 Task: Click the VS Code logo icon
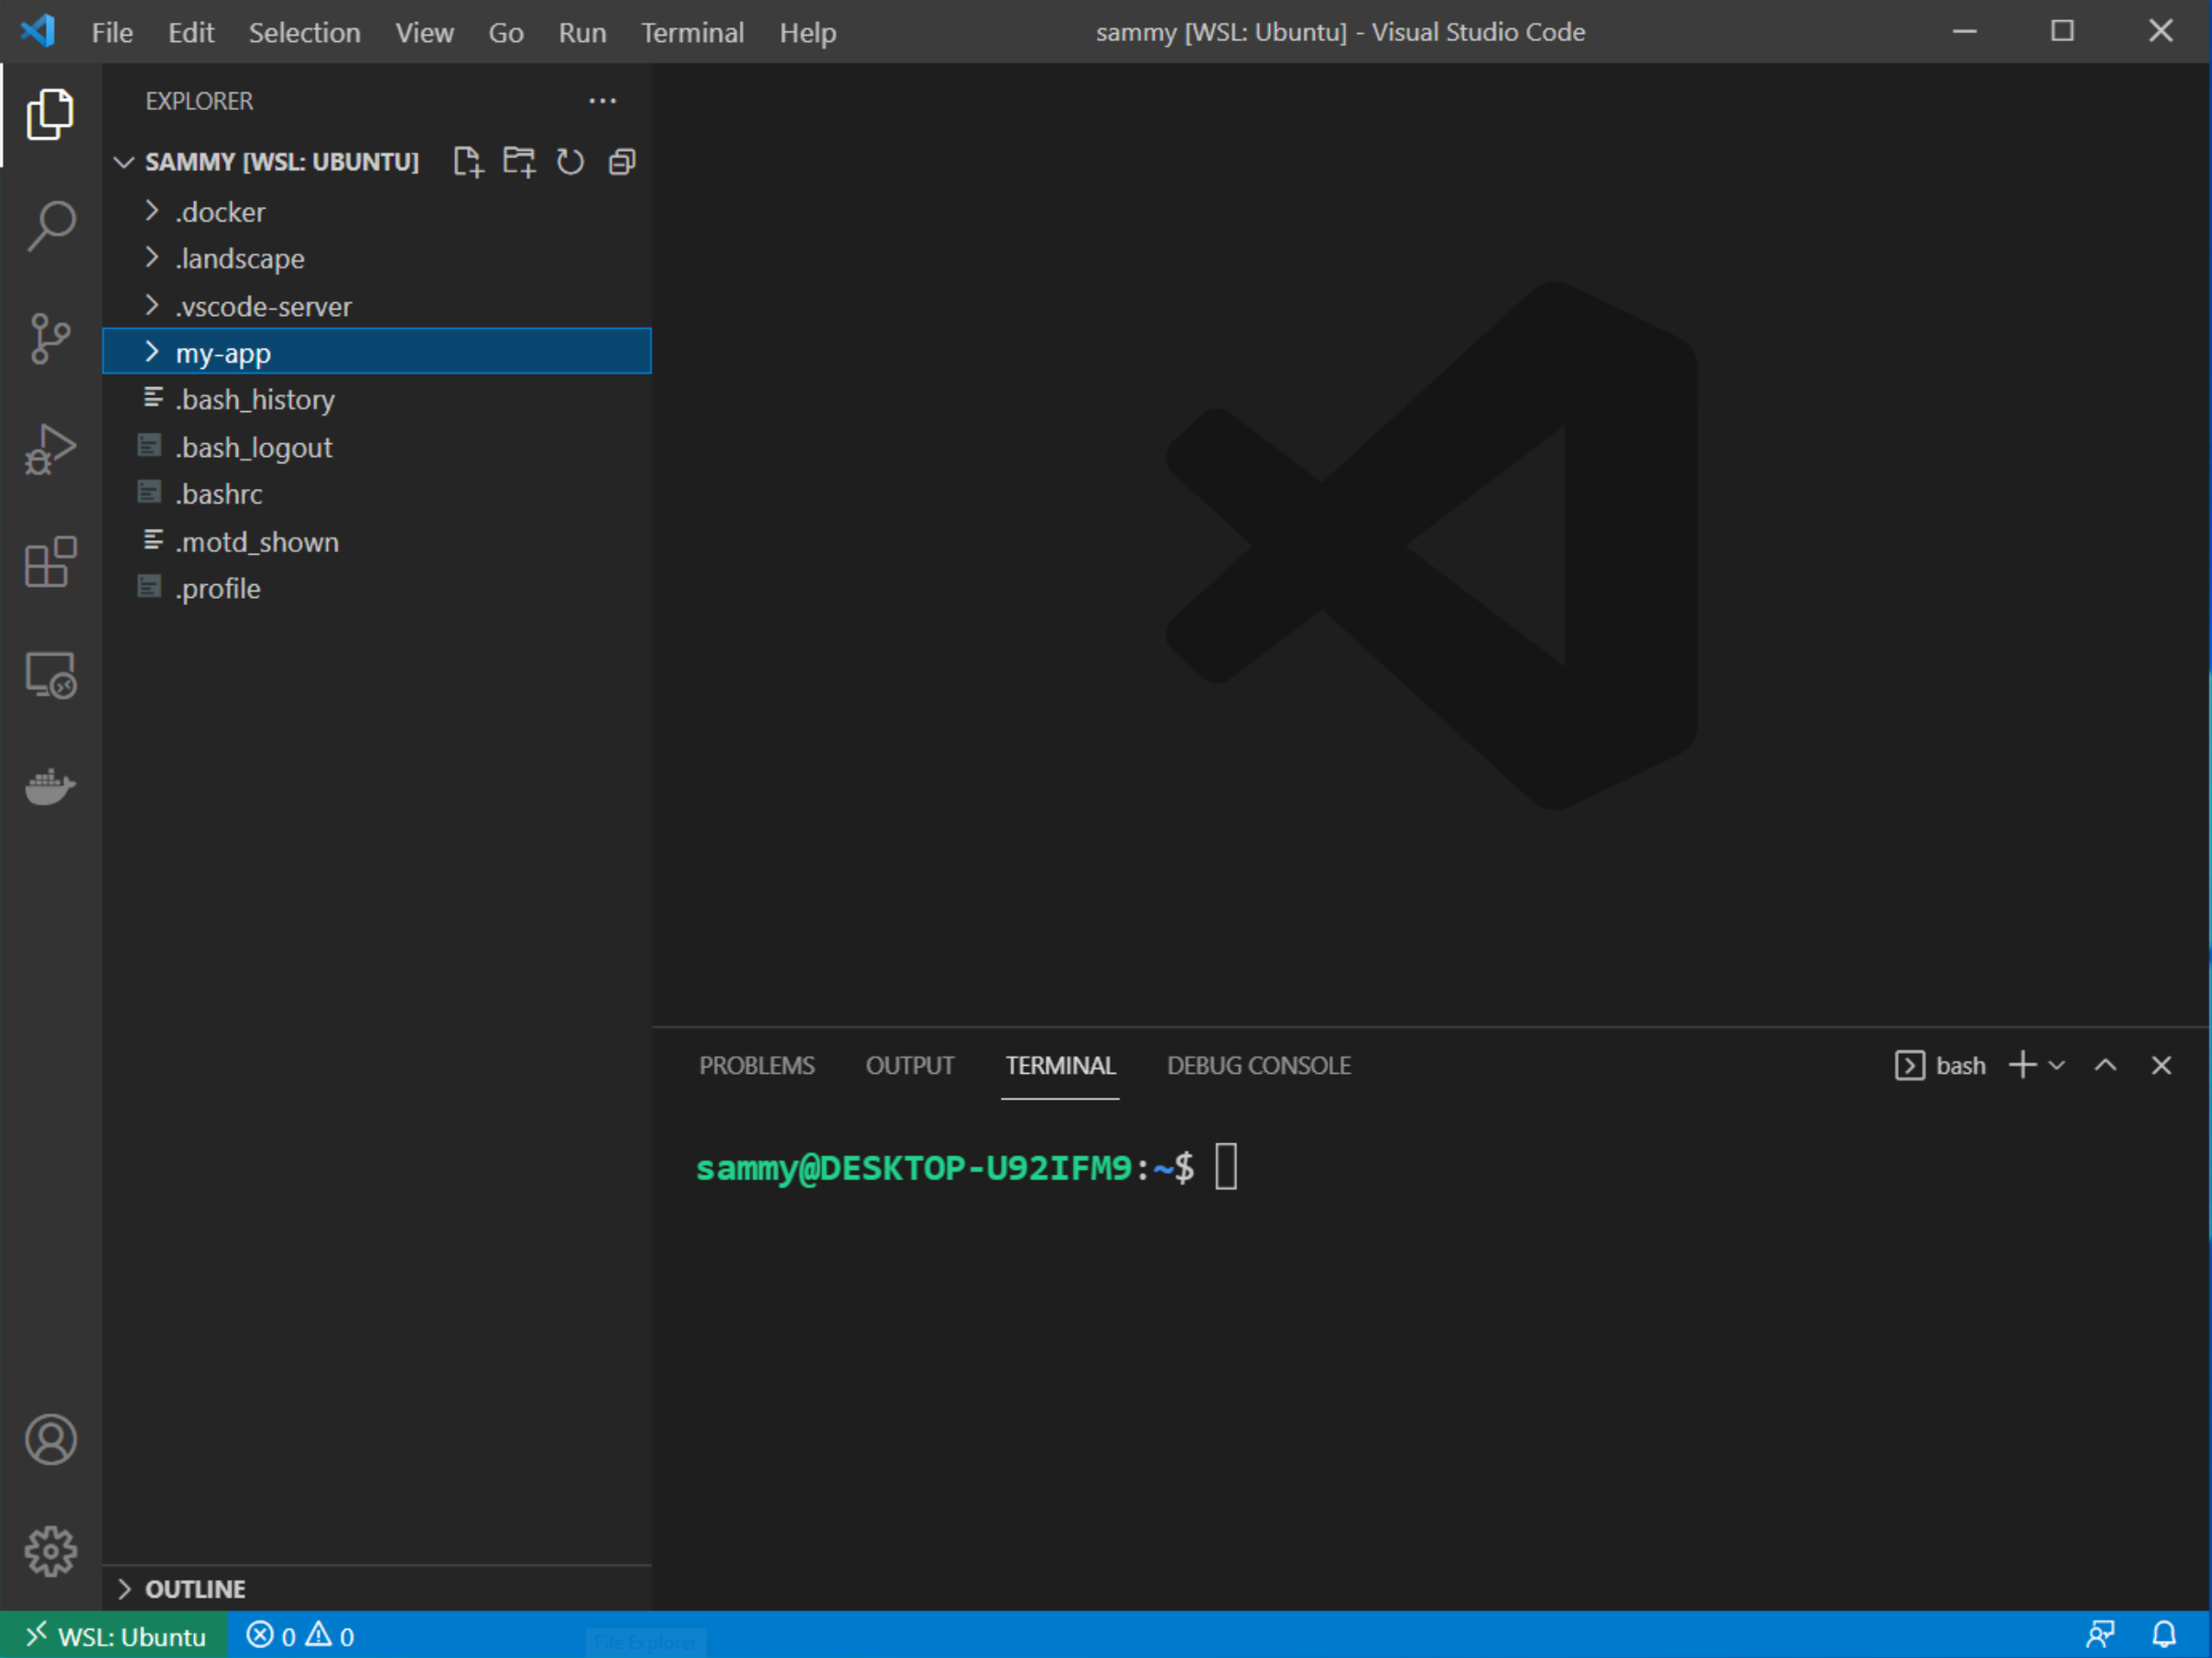38,31
